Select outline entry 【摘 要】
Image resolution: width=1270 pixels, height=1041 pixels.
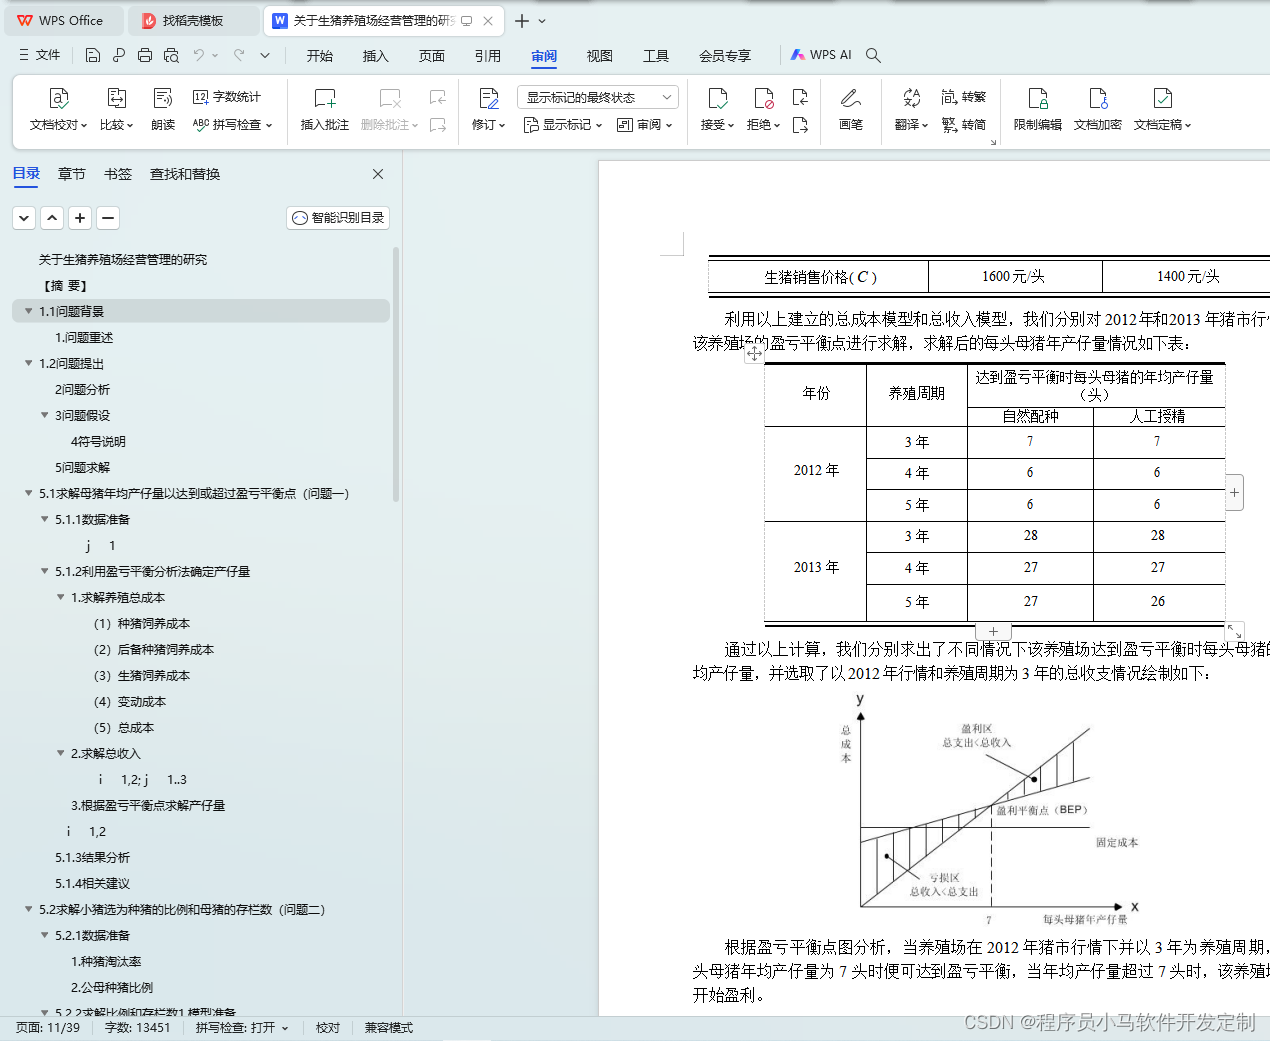click(66, 285)
